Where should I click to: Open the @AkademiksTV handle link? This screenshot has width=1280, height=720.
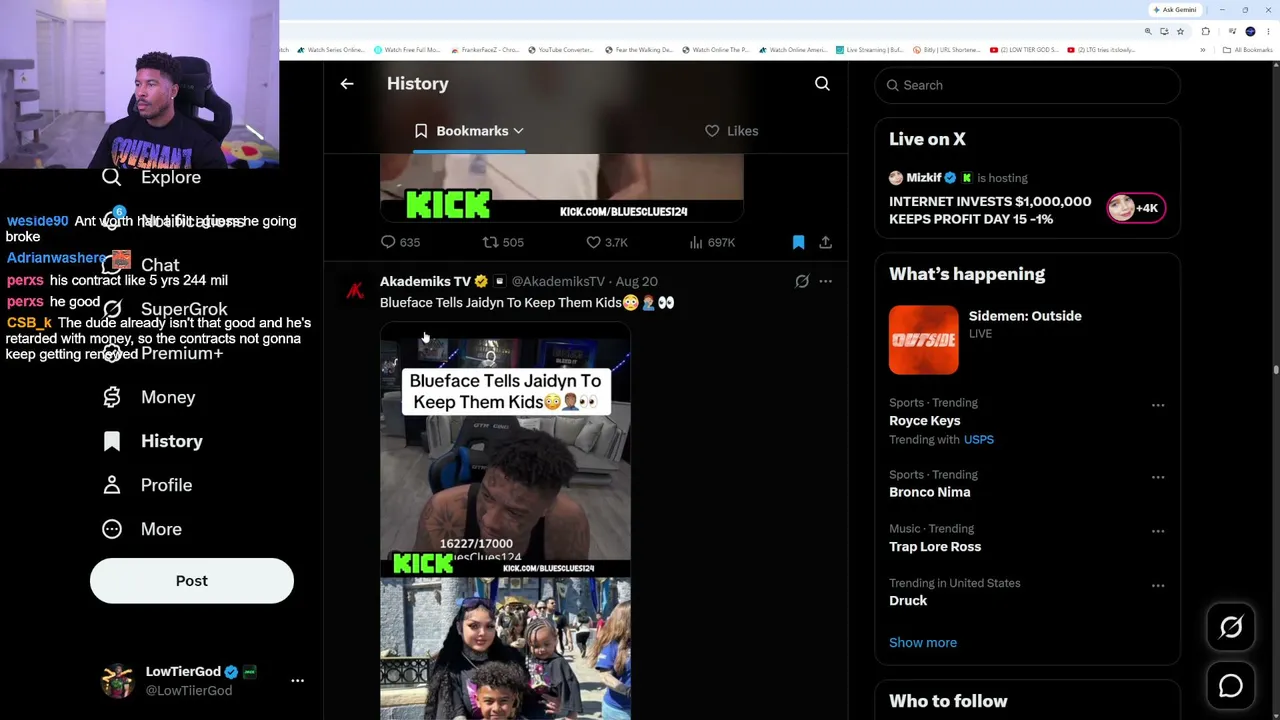558,282
